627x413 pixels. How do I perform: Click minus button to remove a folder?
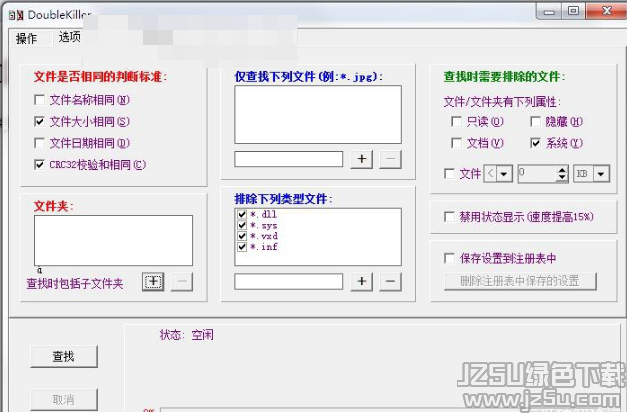click(x=182, y=281)
